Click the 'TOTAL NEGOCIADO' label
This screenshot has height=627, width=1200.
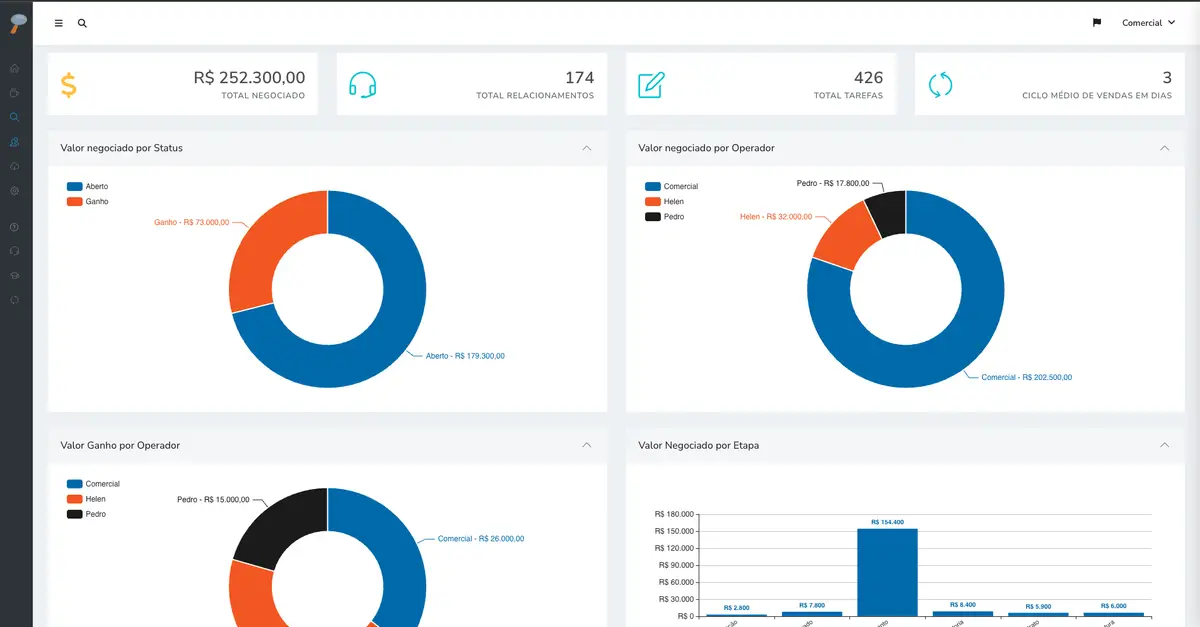[x=264, y=96]
